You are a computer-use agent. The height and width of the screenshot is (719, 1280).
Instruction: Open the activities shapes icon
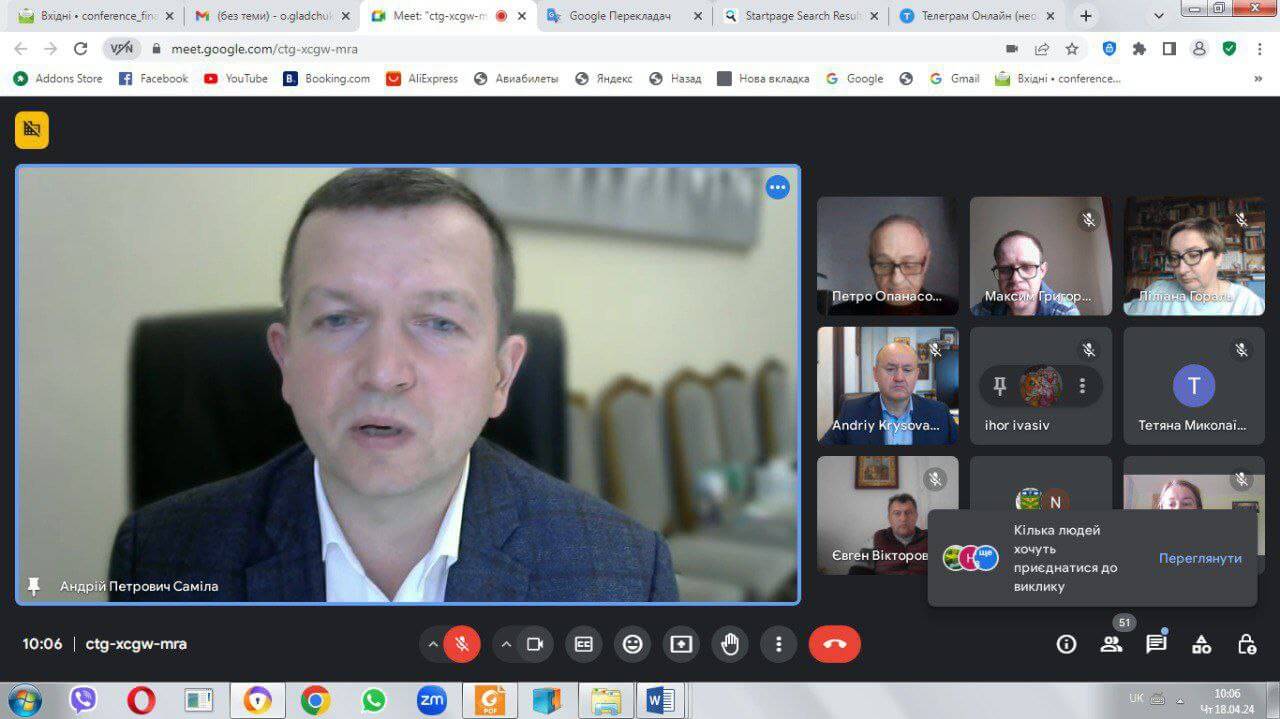(x=1201, y=644)
